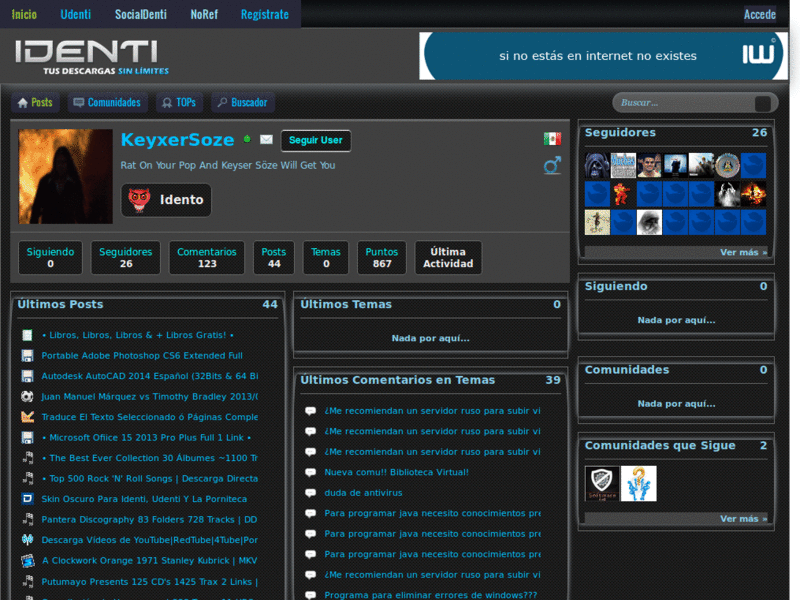Open the red fighter character follower avatar
Image resolution: width=800 pixels, height=600 pixels.
point(623,194)
